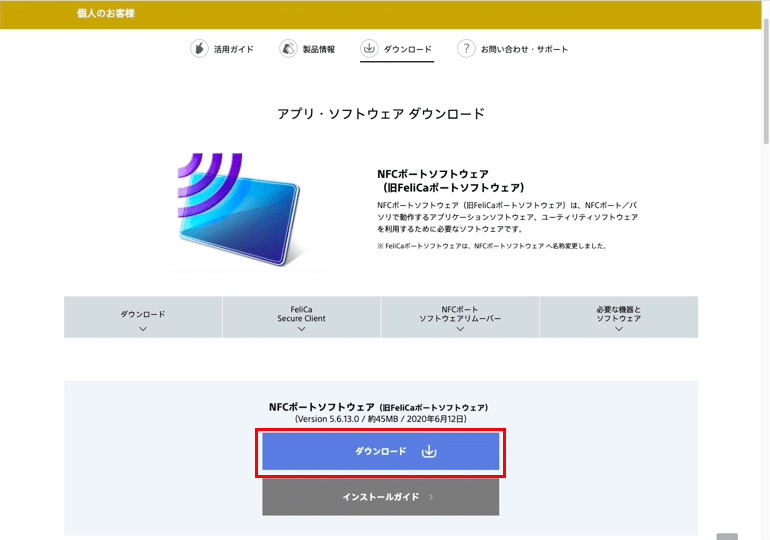
Task: Jump to the FeliCa Secure Client section
Action: [x=302, y=317]
